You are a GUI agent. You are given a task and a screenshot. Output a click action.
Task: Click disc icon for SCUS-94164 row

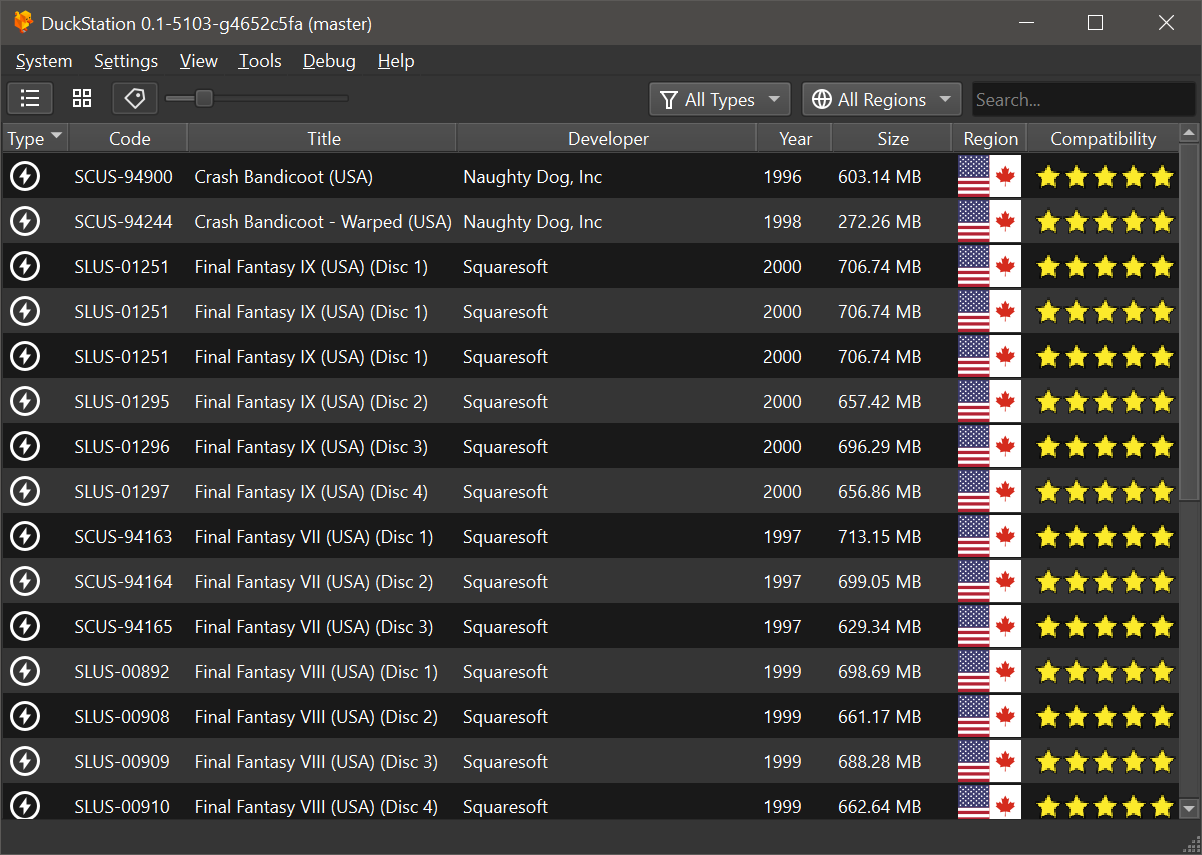[25, 582]
